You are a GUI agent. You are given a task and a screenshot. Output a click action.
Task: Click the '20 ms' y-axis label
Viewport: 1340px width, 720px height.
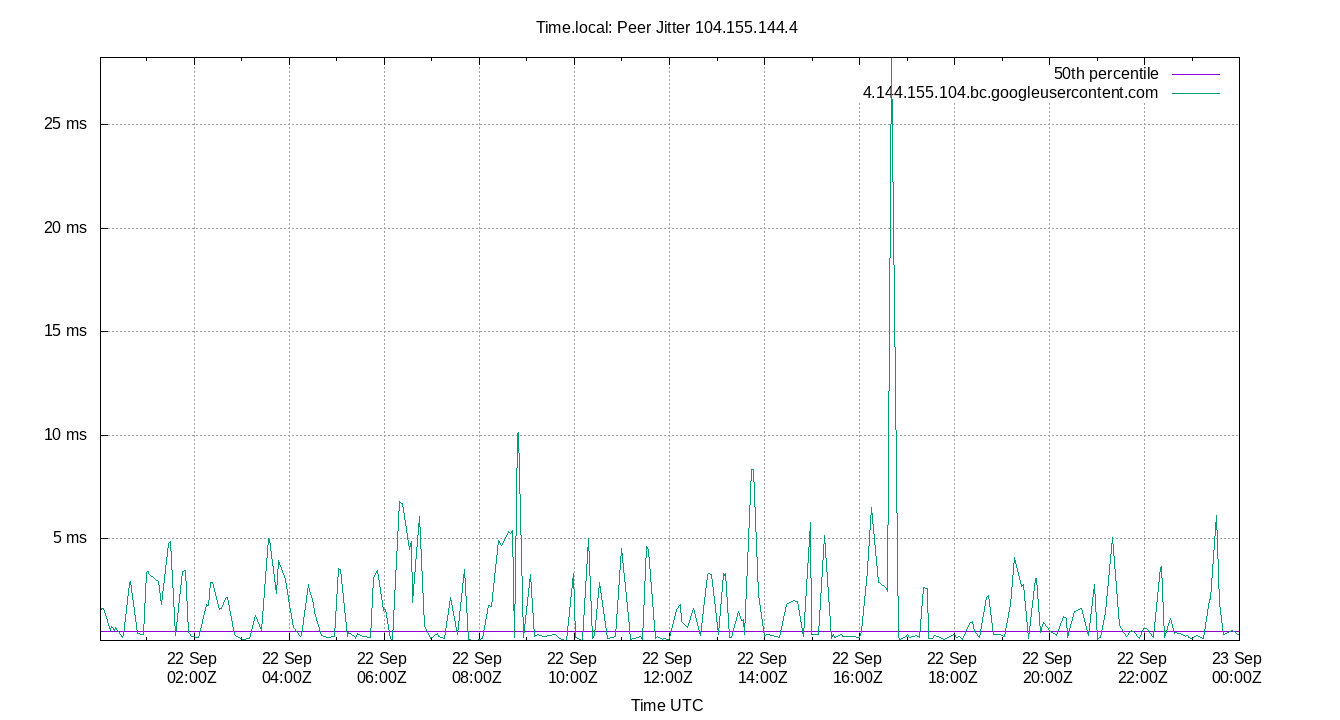tap(65, 228)
